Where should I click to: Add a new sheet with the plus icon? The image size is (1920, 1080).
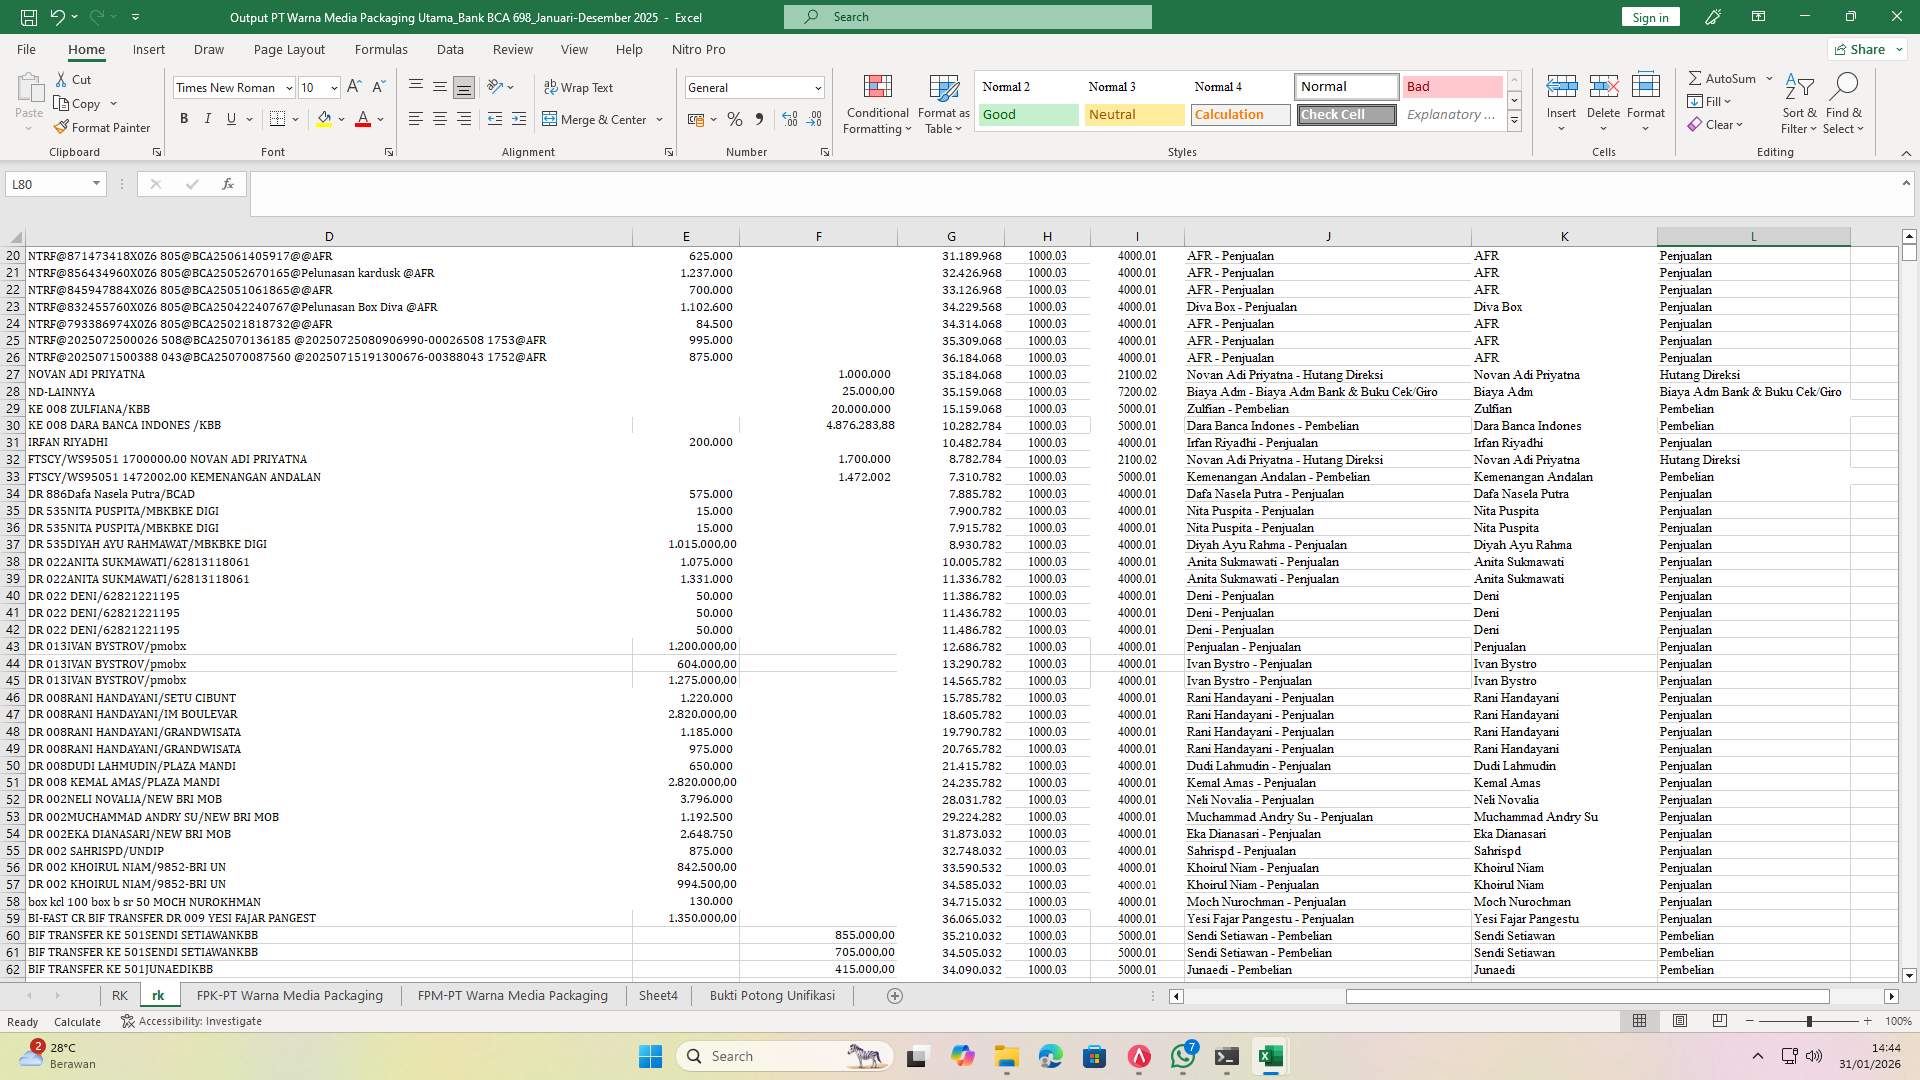(x=895, y=995)
